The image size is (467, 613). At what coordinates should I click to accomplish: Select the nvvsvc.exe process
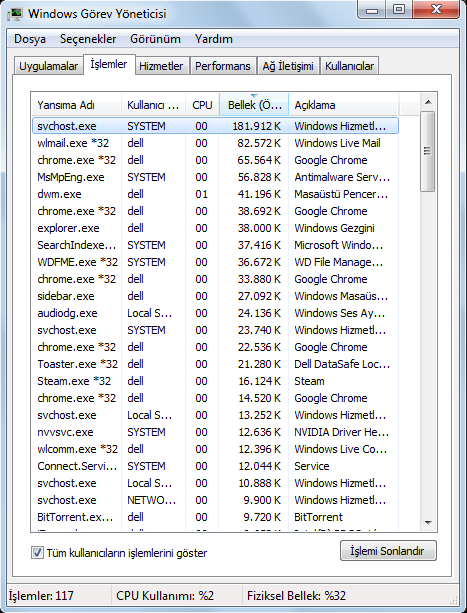tap(215, 432)
